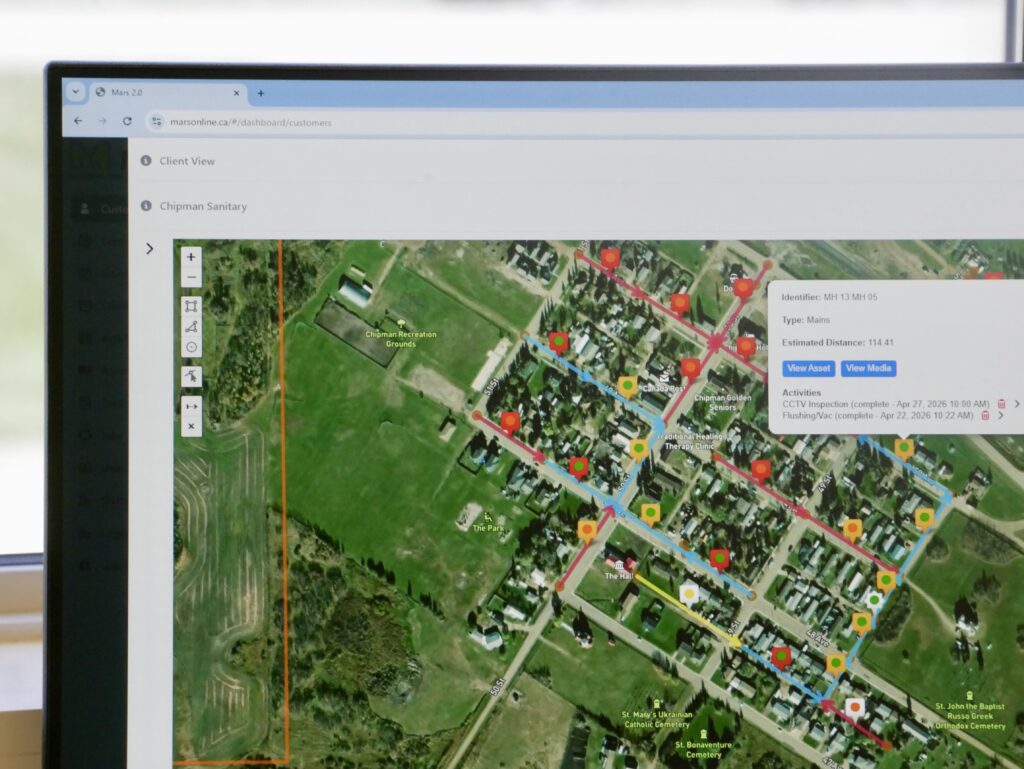Click The Park map label
This screenshot has width=1024, height=769.
pos(488,528)
